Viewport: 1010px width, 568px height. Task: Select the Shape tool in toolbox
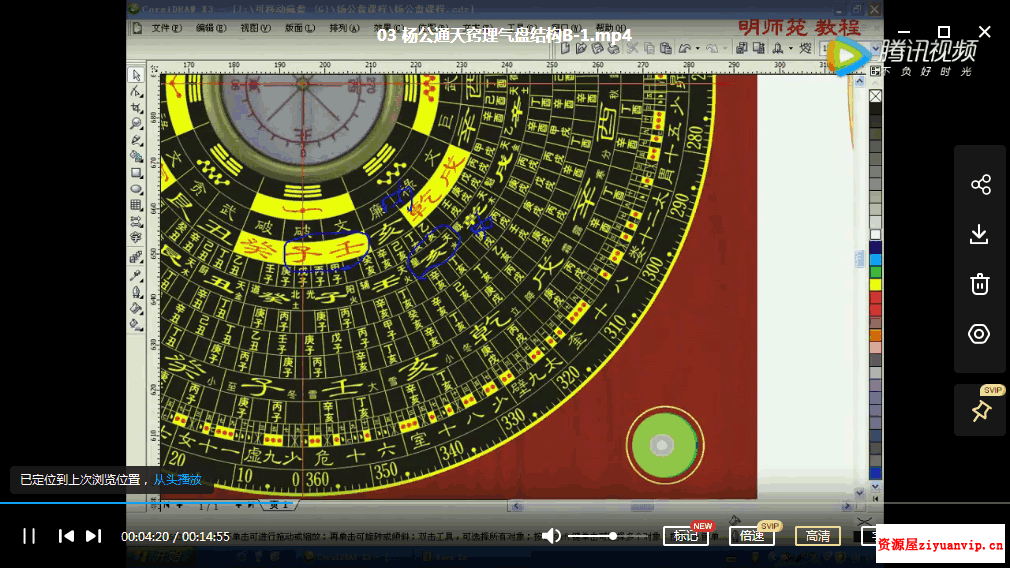136,91
